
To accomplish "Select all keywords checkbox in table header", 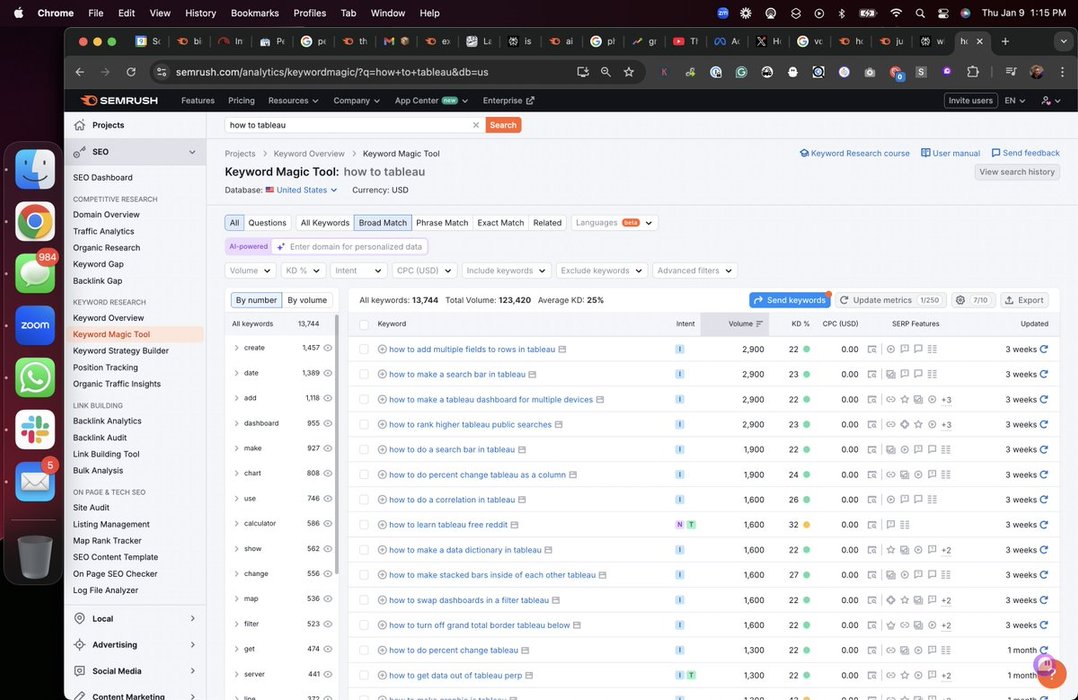I will click(x=364, y=324).
